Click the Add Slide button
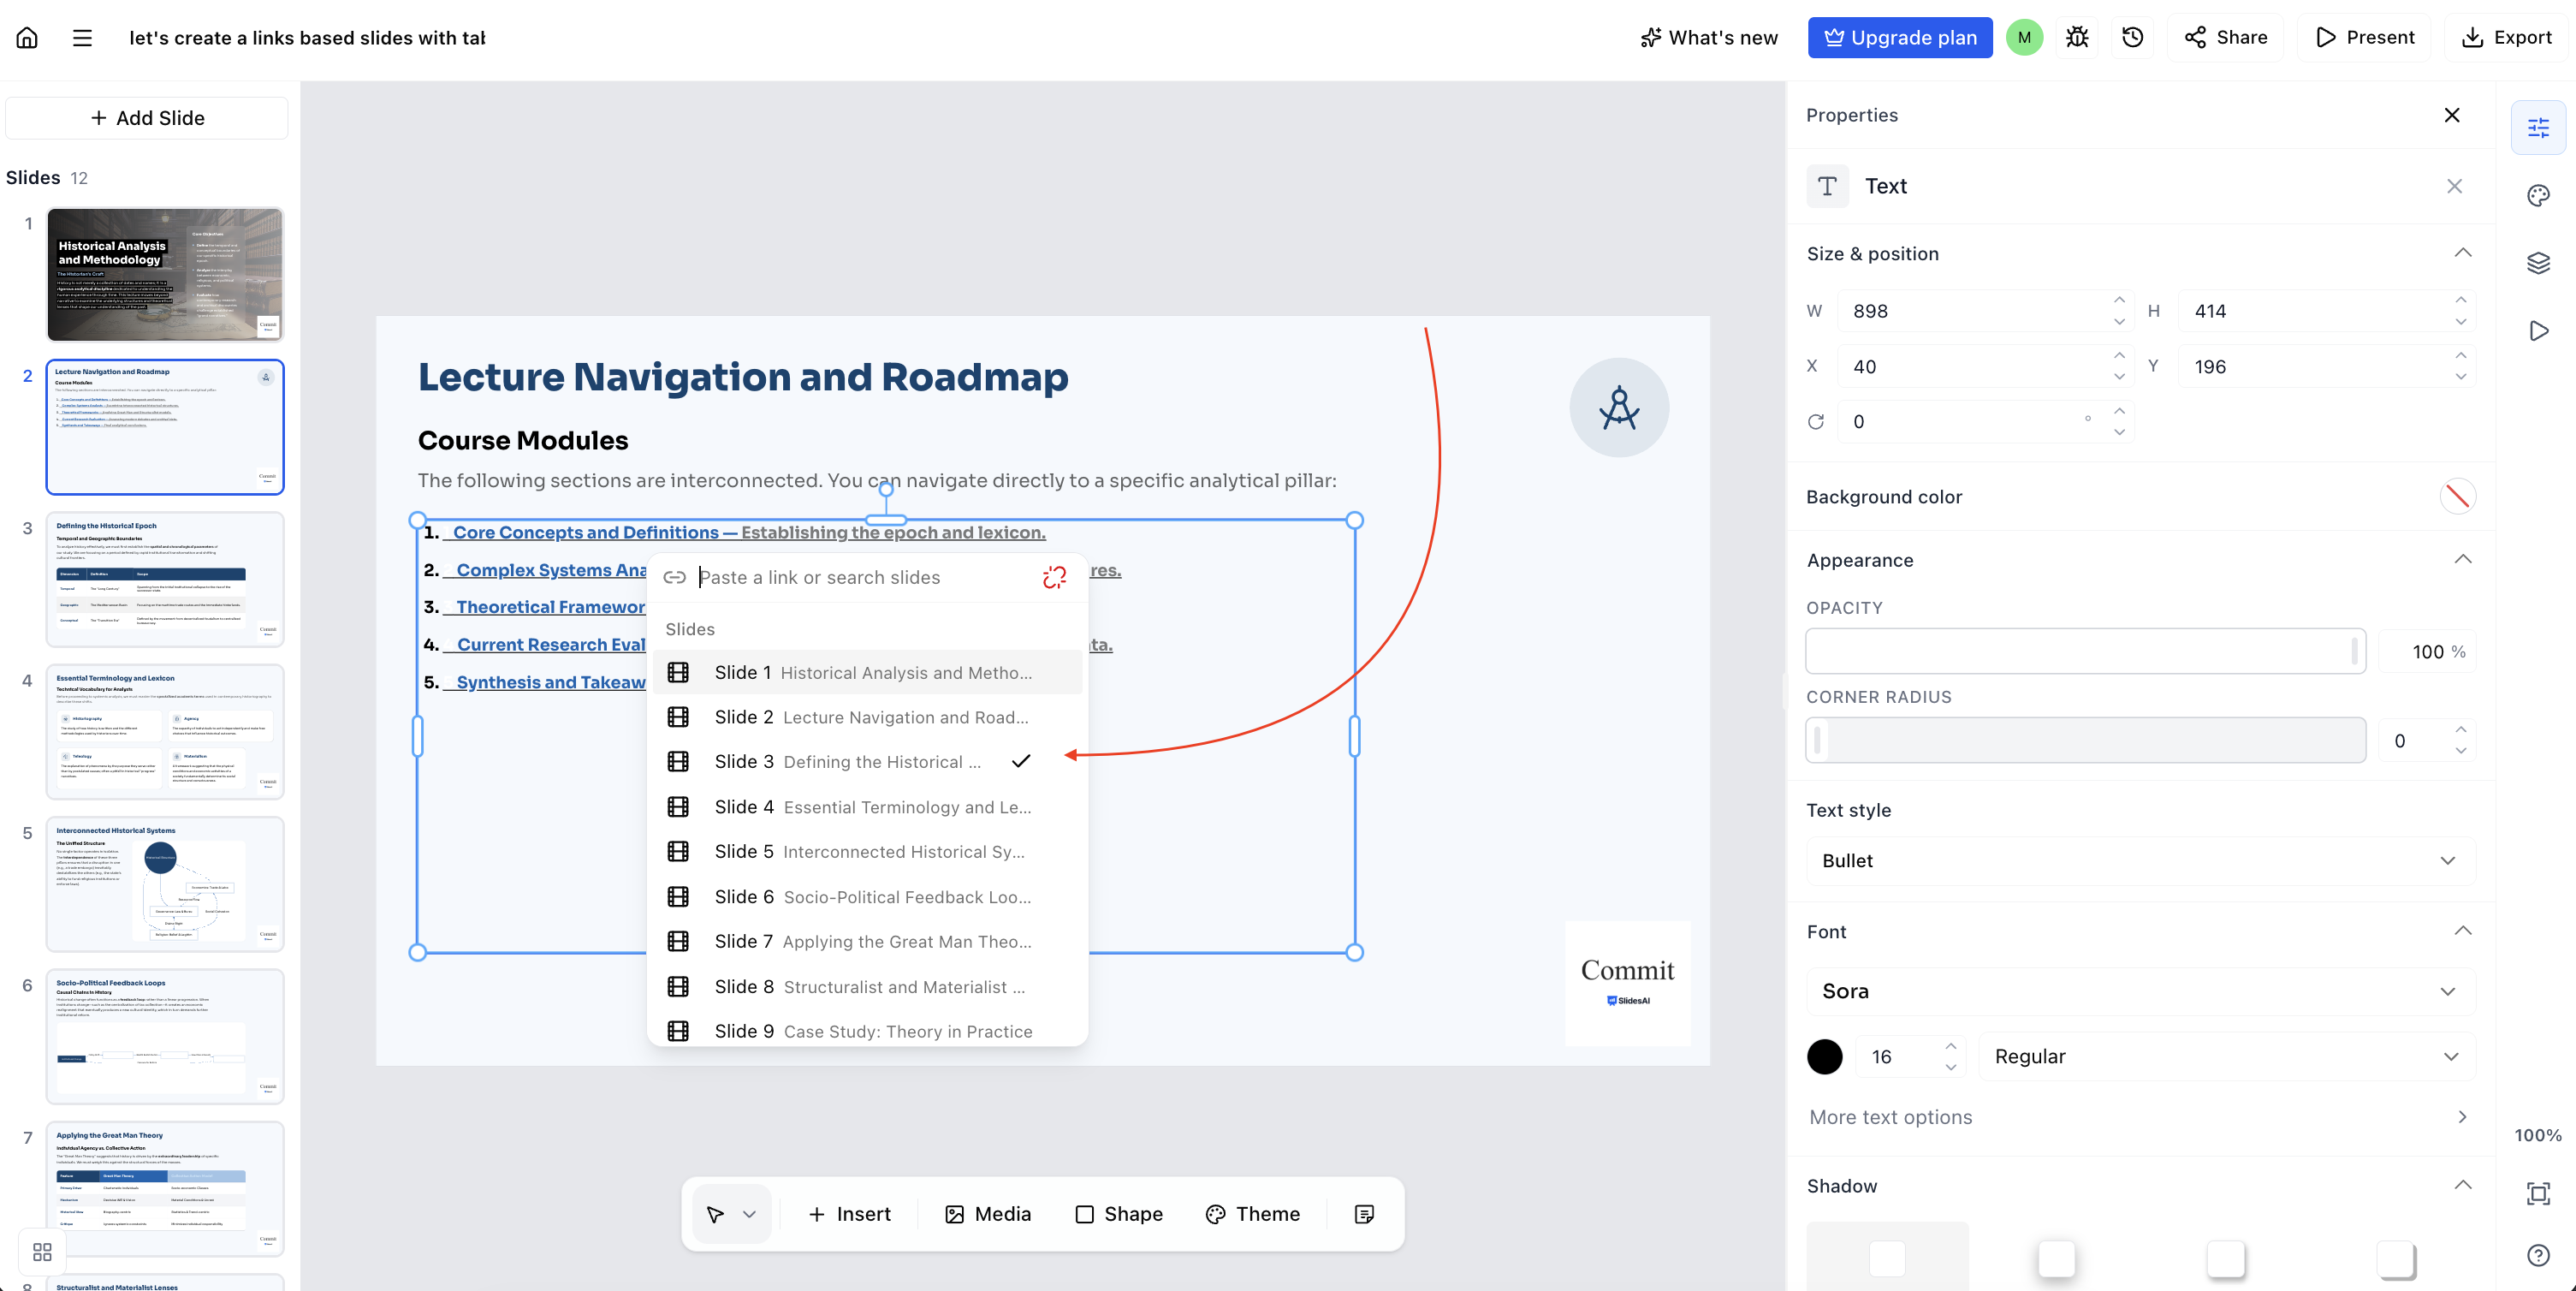2576x1291 pixels. click(x=147, y=118)
